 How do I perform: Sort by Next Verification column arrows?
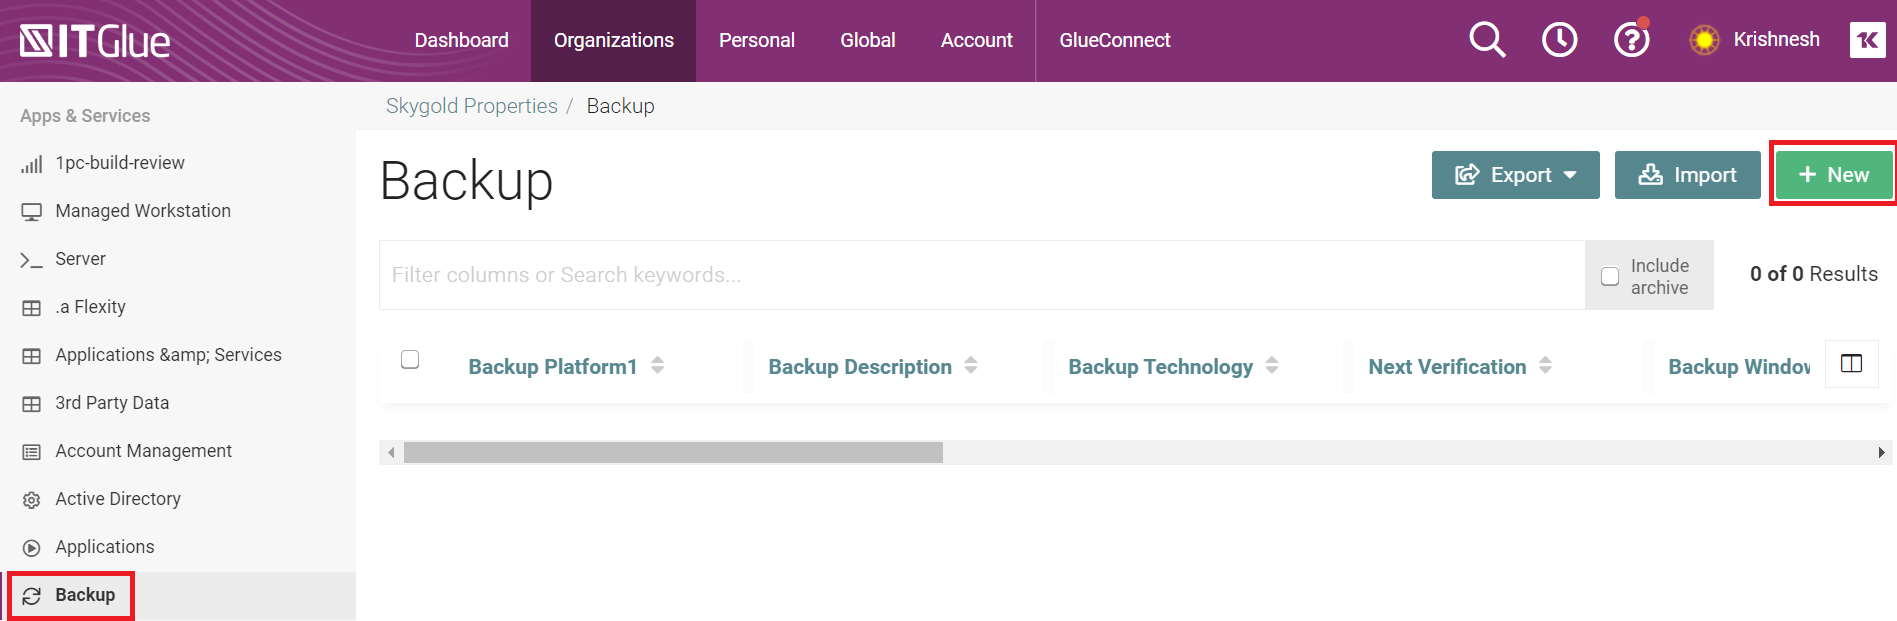[x=1545, y=365]
